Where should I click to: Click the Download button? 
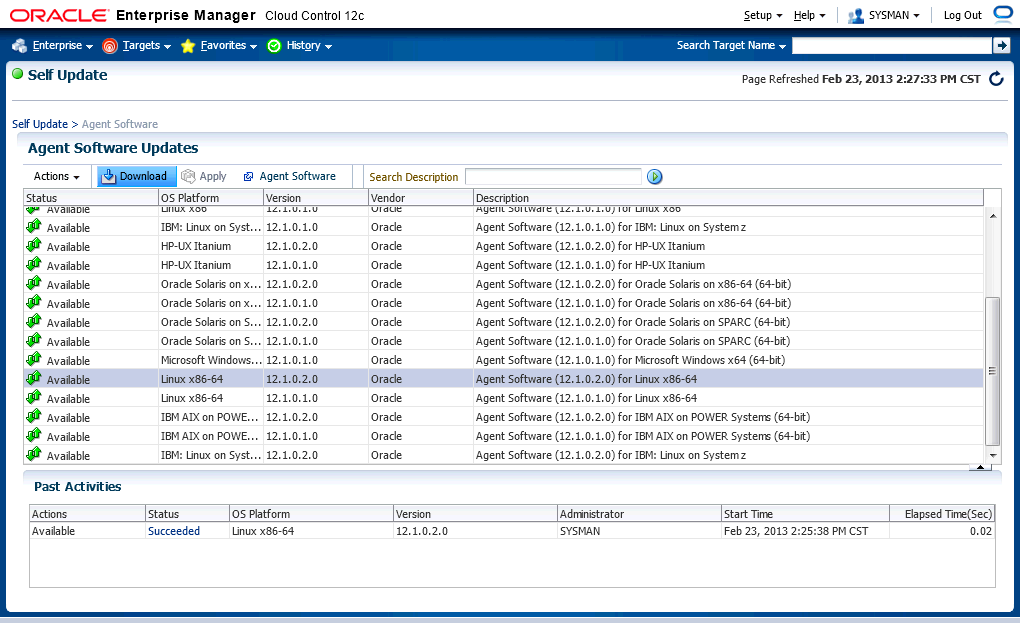pos(137,176)
